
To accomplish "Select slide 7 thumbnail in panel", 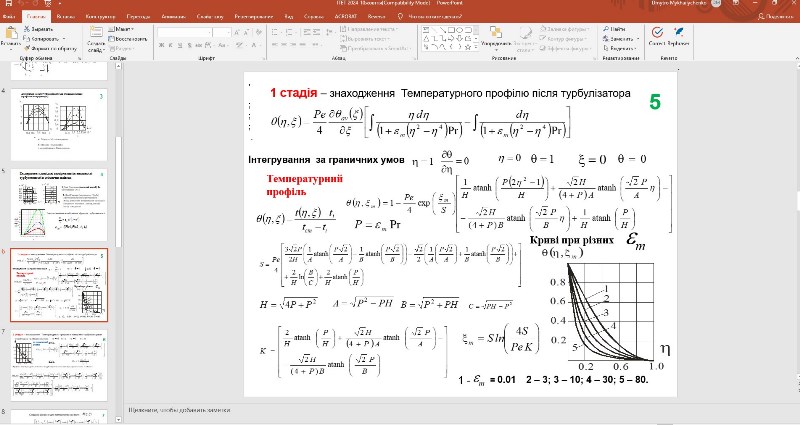I will [59, 365].
